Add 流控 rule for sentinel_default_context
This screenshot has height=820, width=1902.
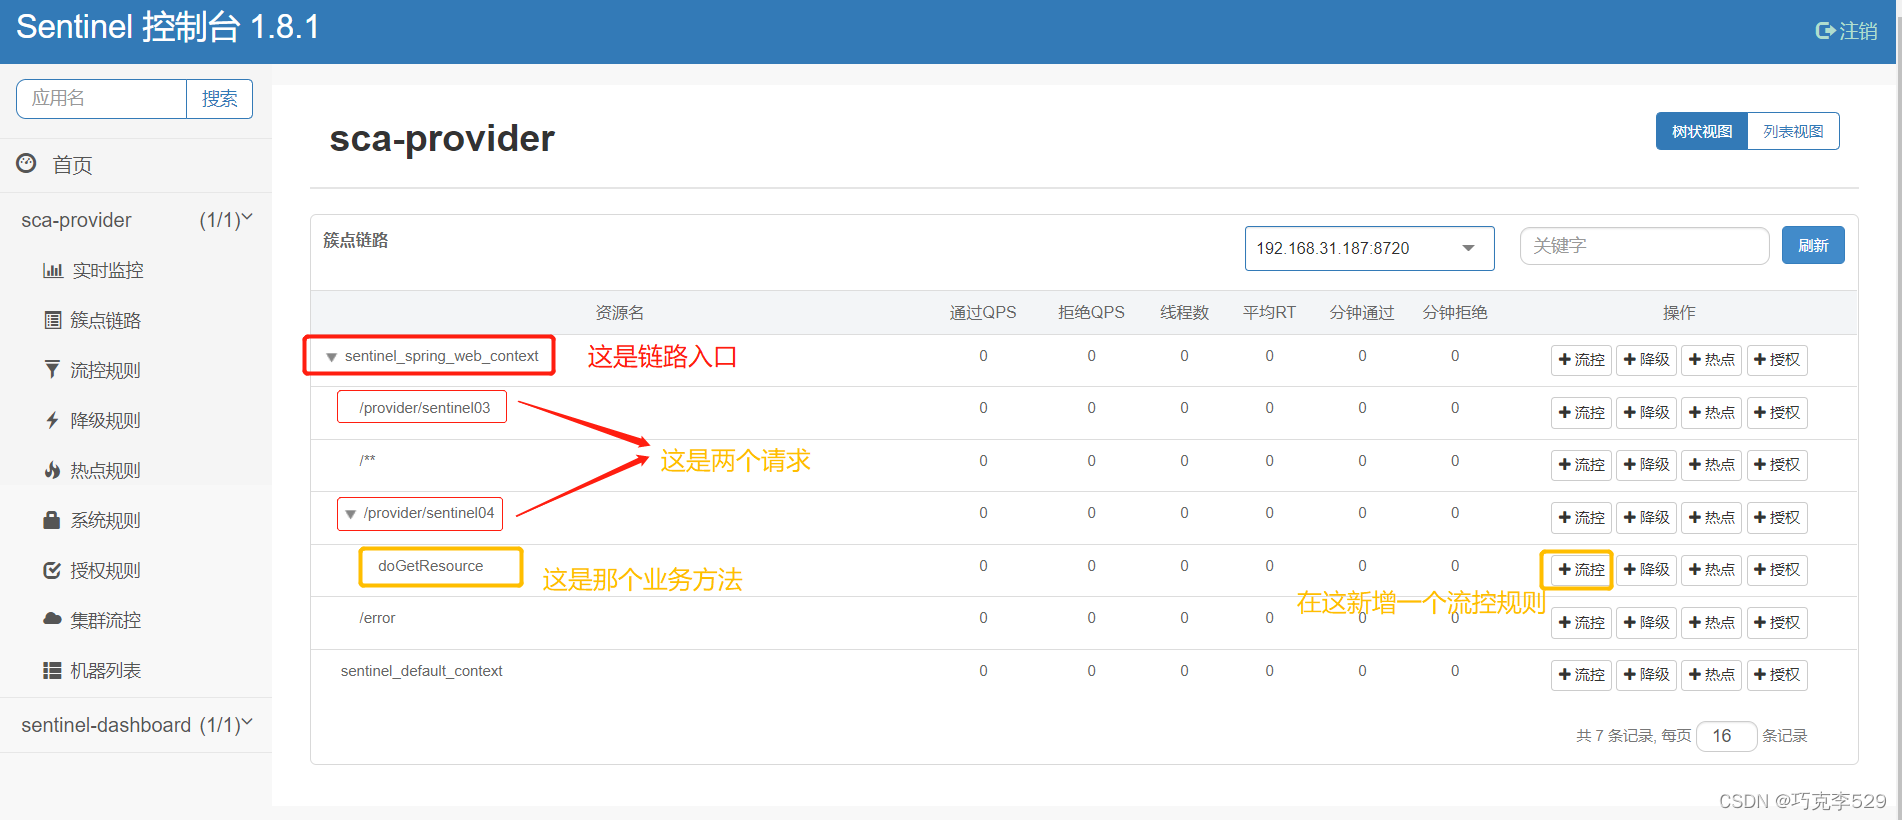pos(1581,675)
